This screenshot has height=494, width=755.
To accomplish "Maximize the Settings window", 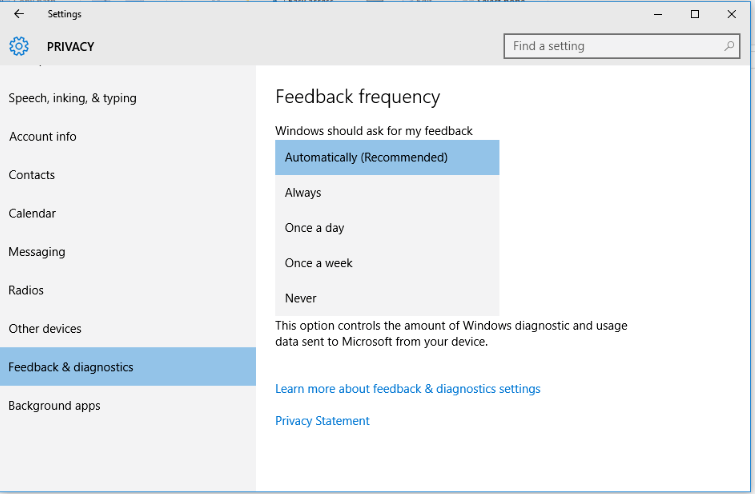I will pos(695,14).
